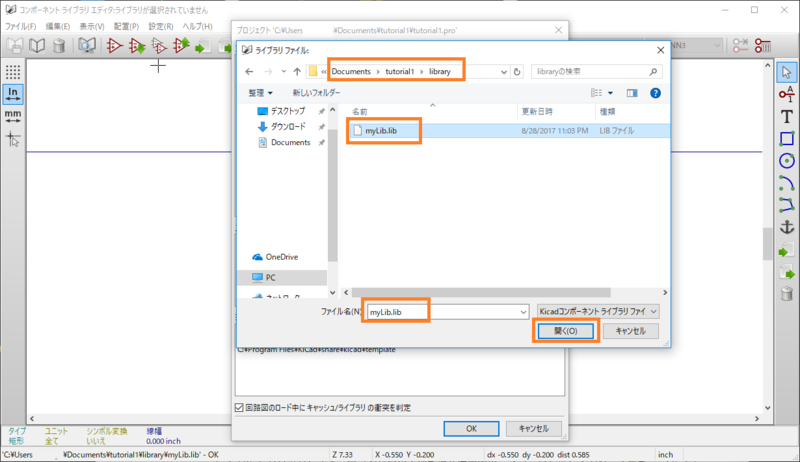This screenshot has width=800, height=462.
Task: Open the ファイル(F) menu
Action: click(x=20, y=26)
